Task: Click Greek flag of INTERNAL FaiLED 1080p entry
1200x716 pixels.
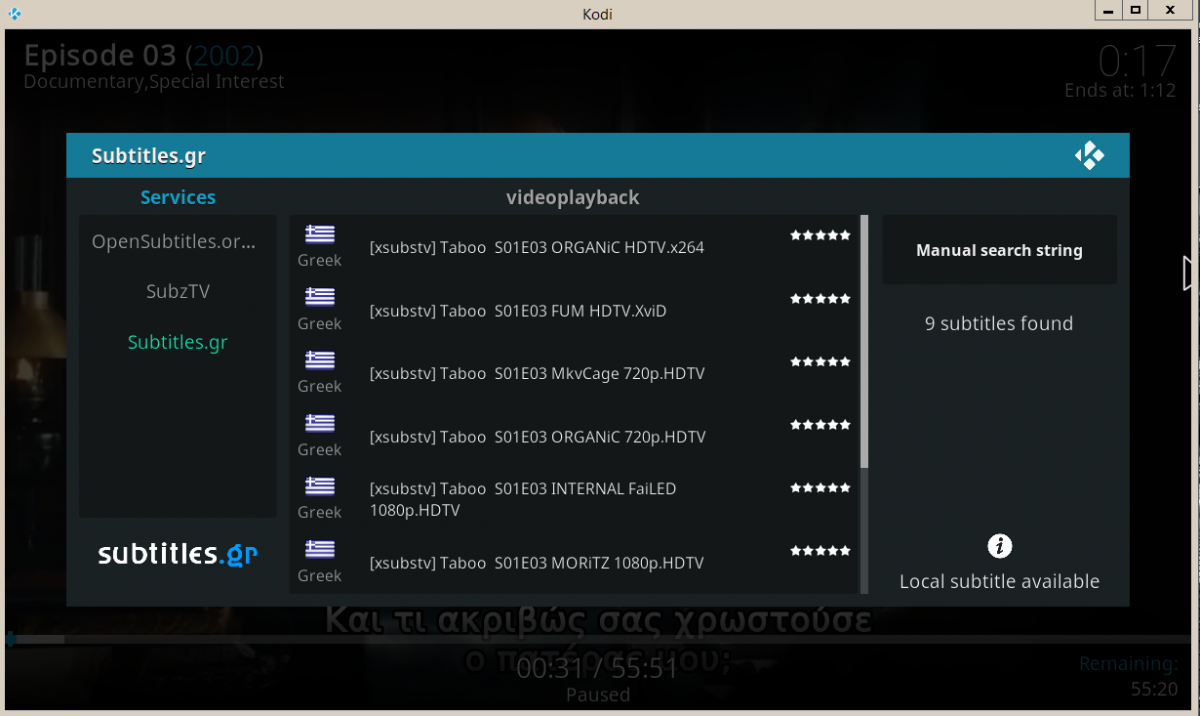Action: point(320,486)
